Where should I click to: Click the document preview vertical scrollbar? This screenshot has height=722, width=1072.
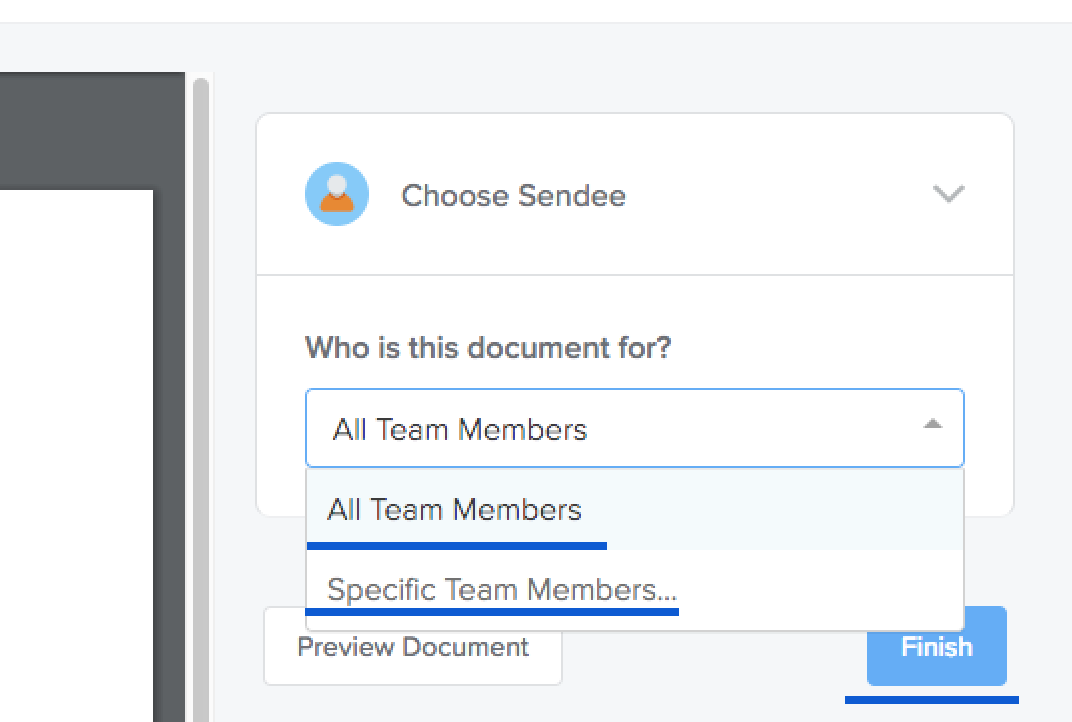pyautogui.click(x=200, y=400)
